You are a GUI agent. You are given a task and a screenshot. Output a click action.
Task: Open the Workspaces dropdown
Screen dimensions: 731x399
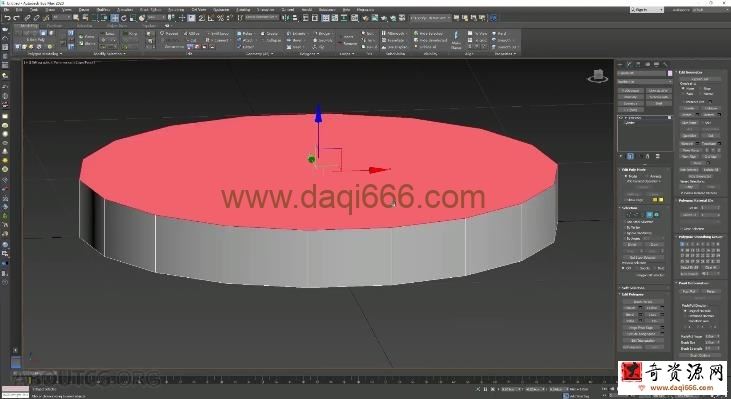pyautogui.click(x=710, y=9)
